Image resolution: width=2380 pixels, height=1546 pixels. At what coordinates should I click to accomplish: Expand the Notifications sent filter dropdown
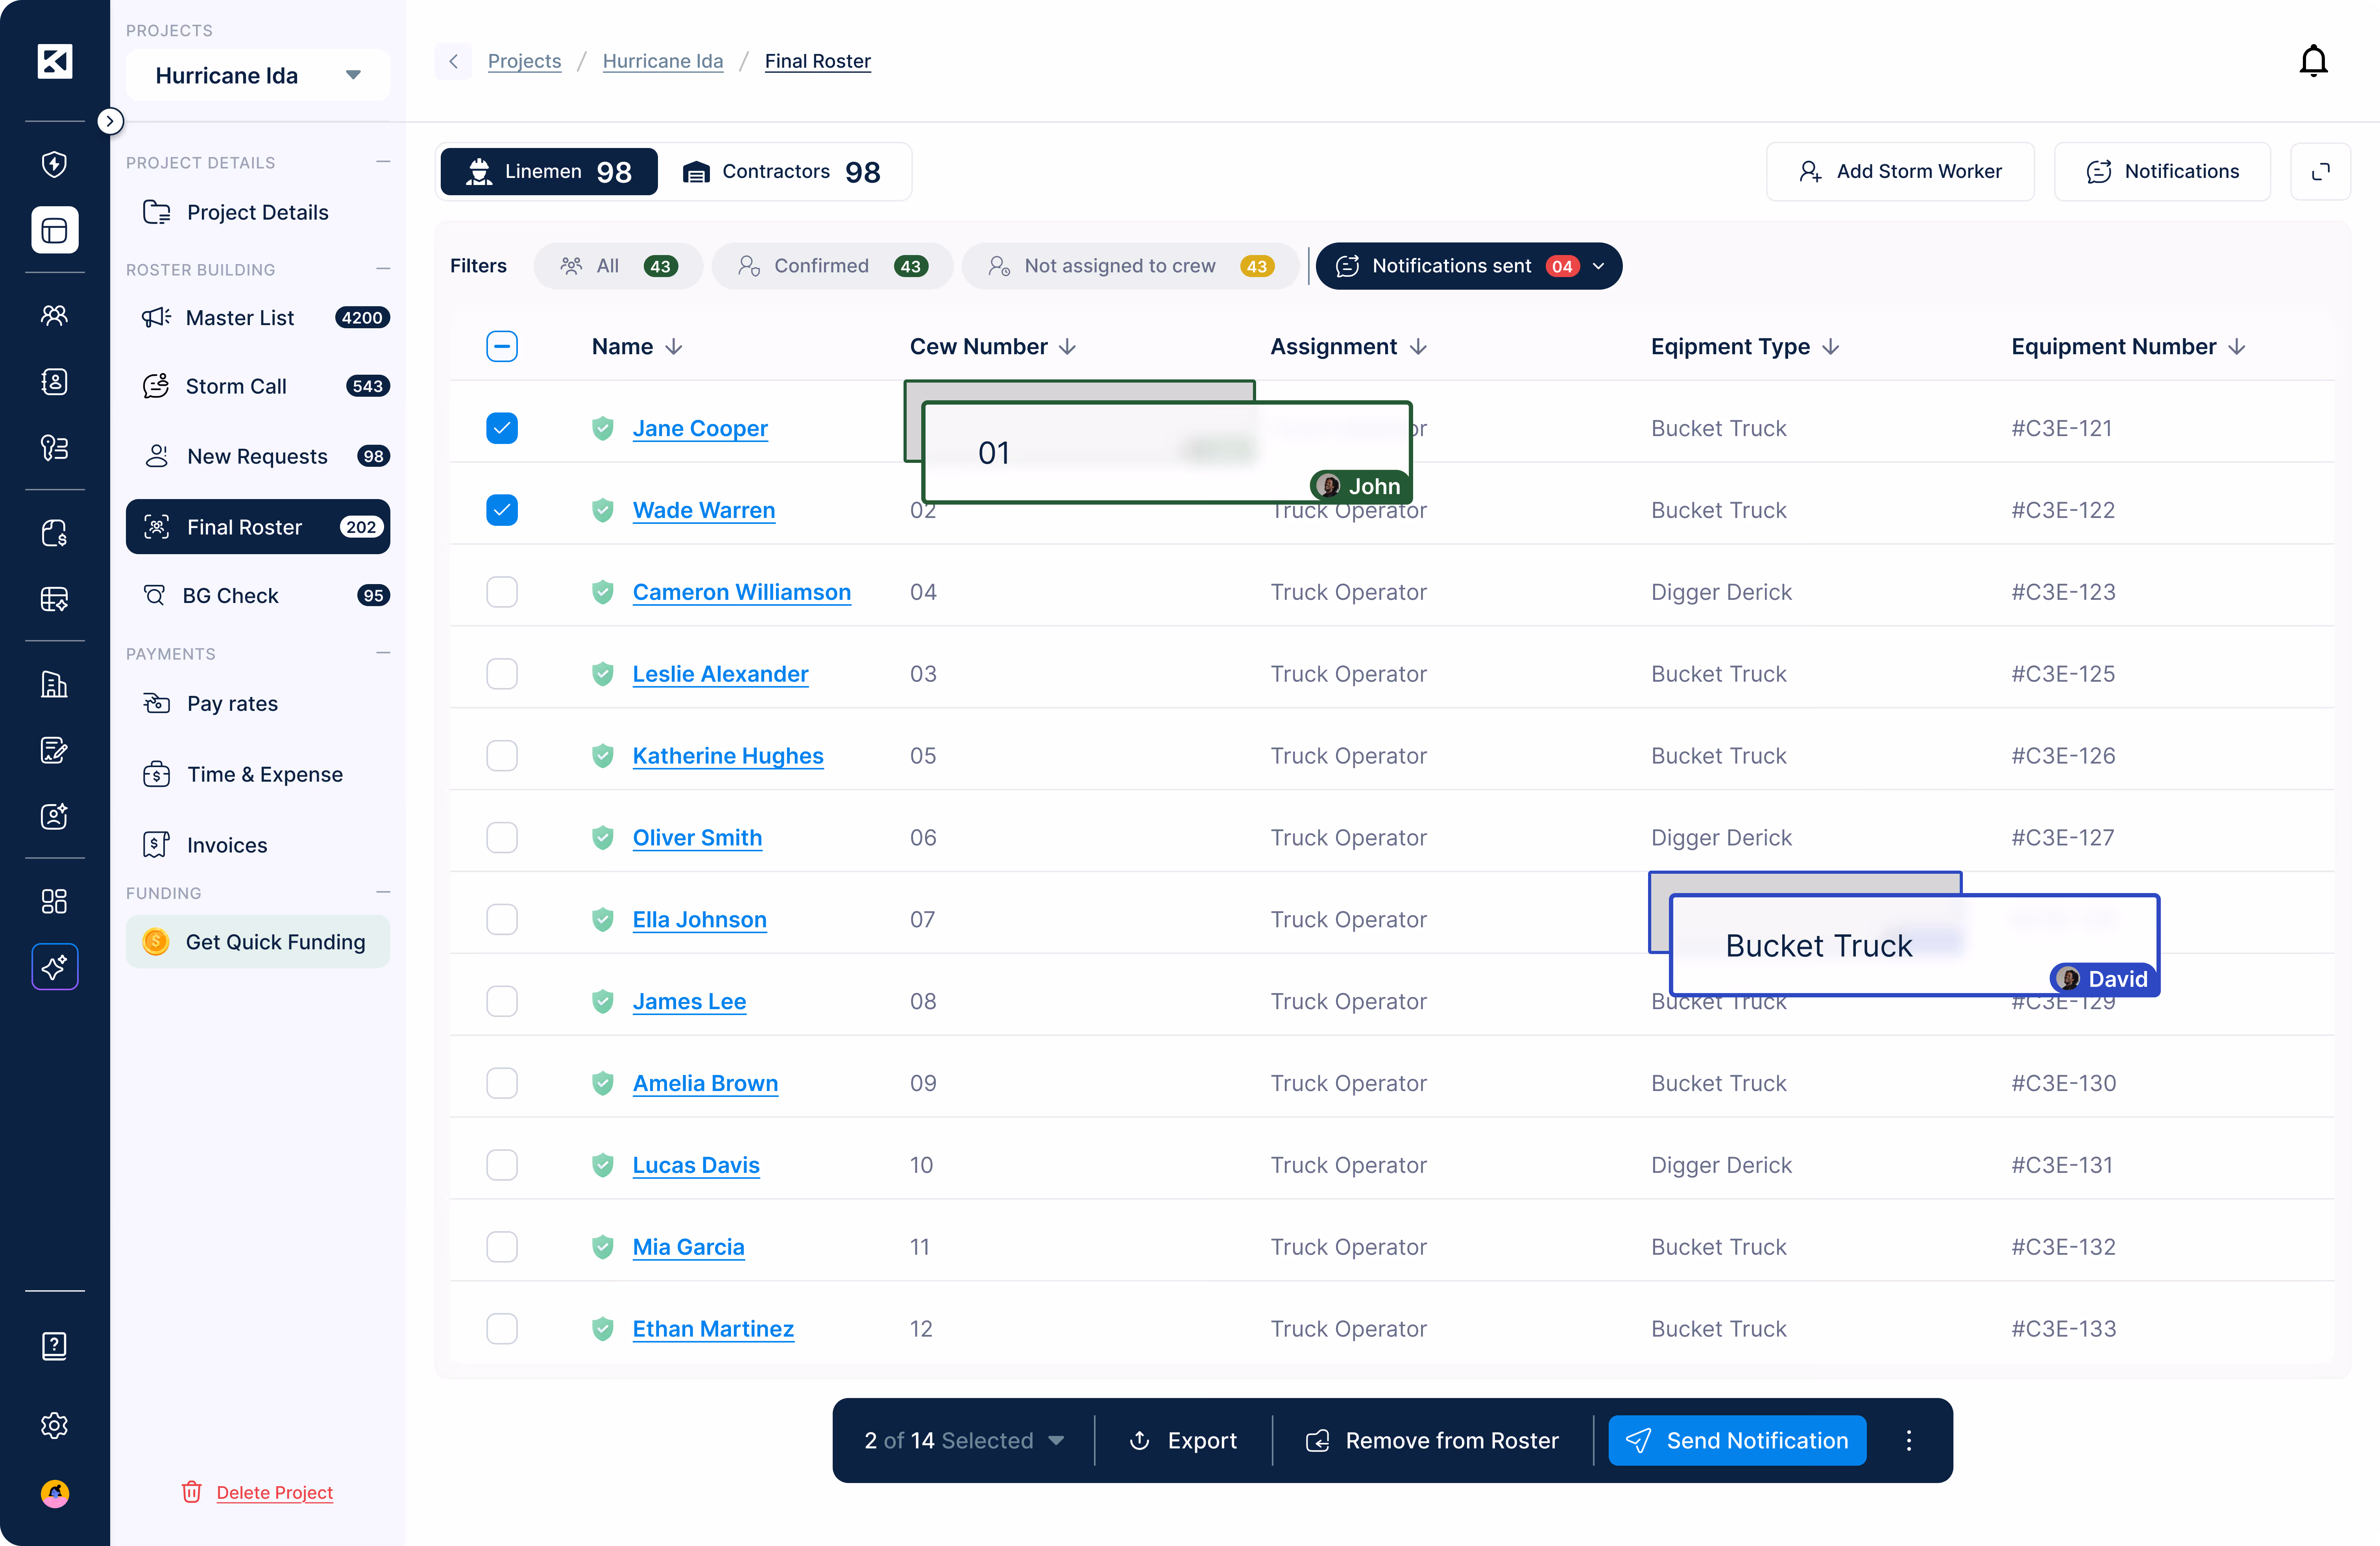(1598, 266)
